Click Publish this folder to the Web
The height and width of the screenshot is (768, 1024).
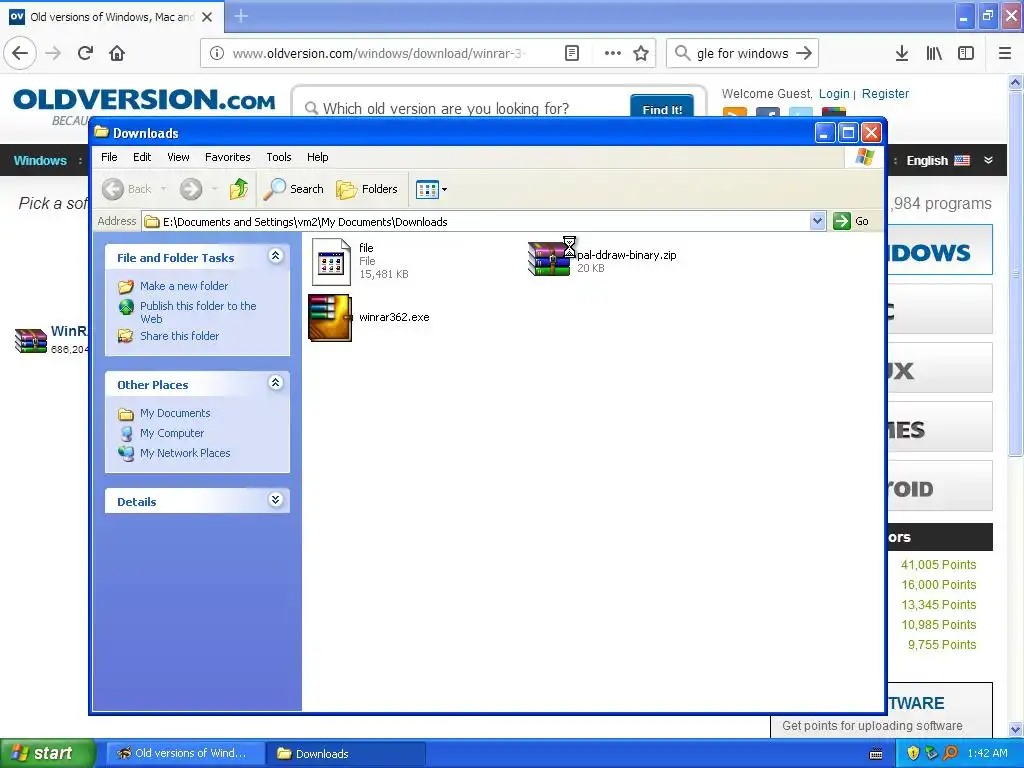tap(198, 312)
